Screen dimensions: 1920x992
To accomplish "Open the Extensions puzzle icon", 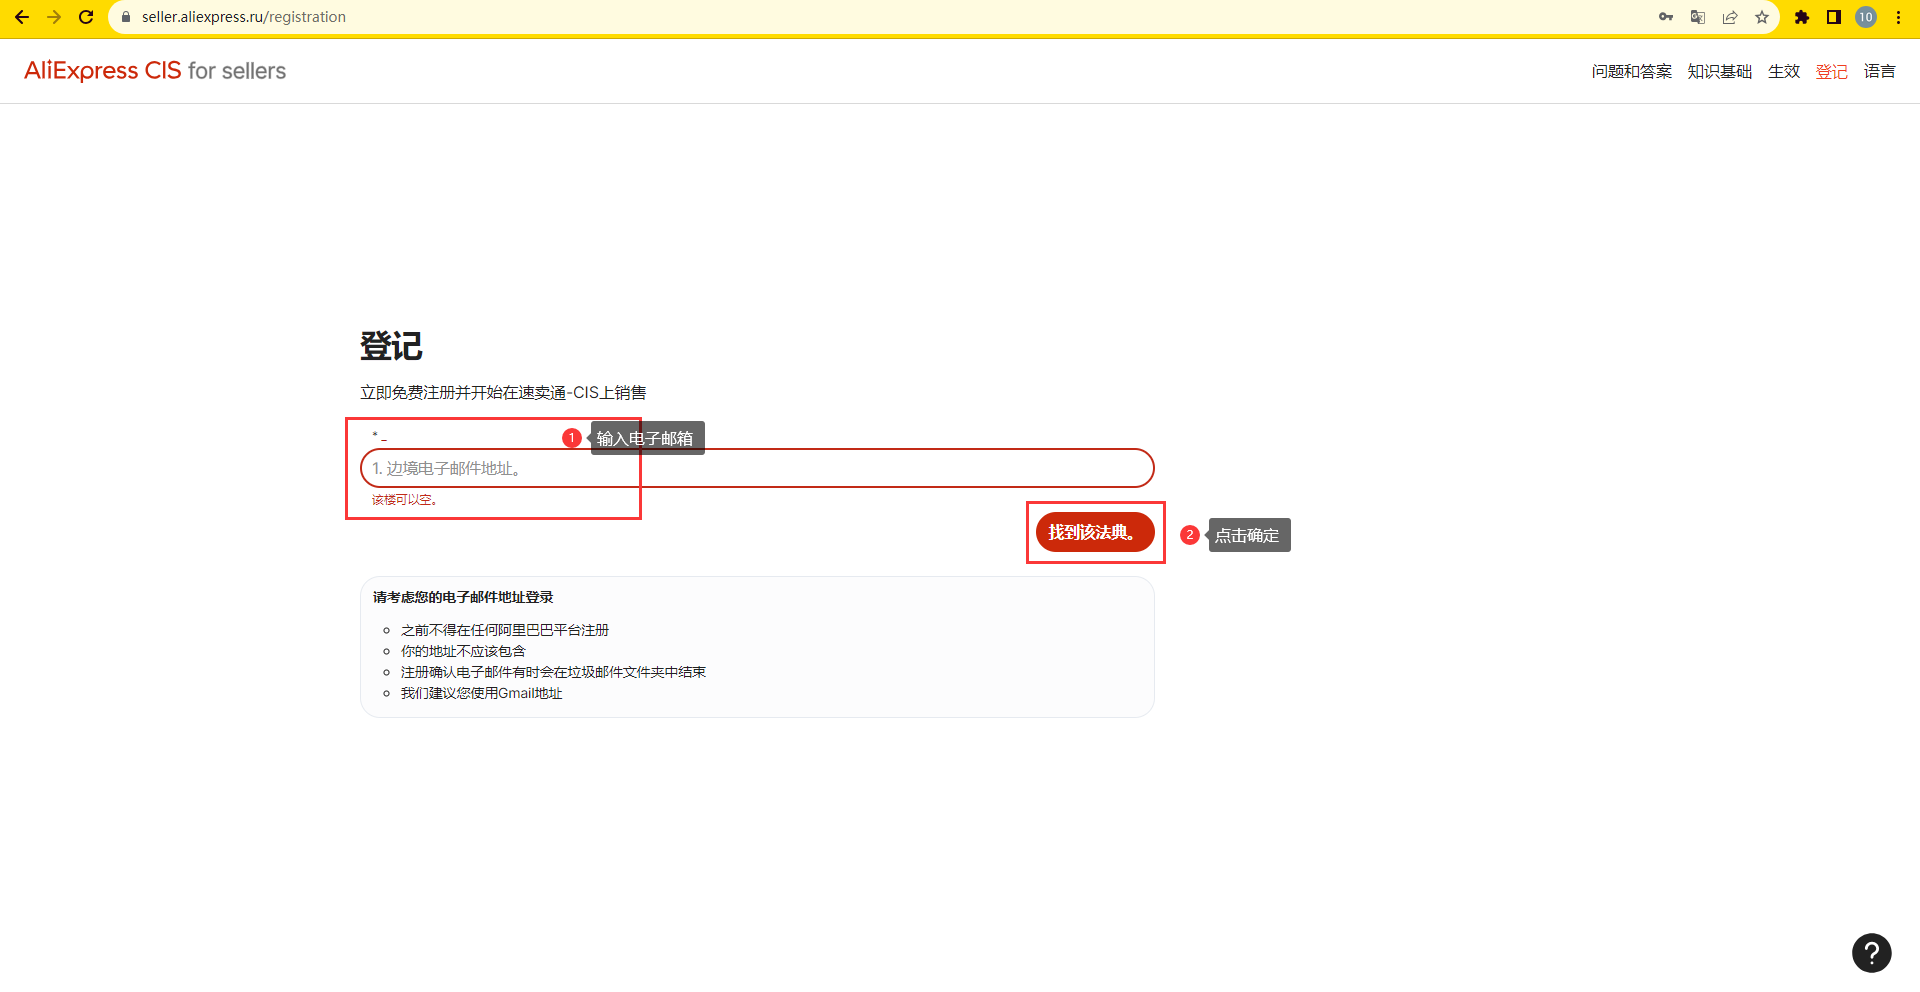I will pyautogui.click(x=1802, y=17).
